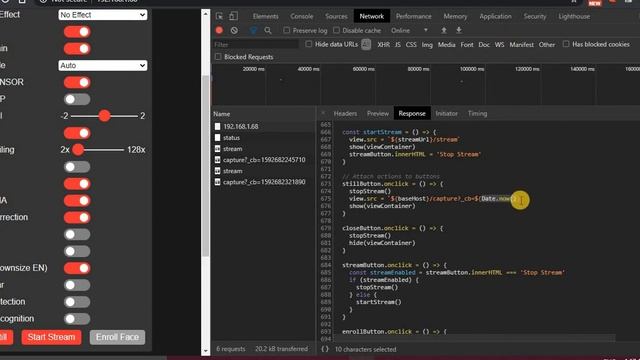Enable Disable cache checkbox
Screen dimensions: 640x360
[336, 30]
